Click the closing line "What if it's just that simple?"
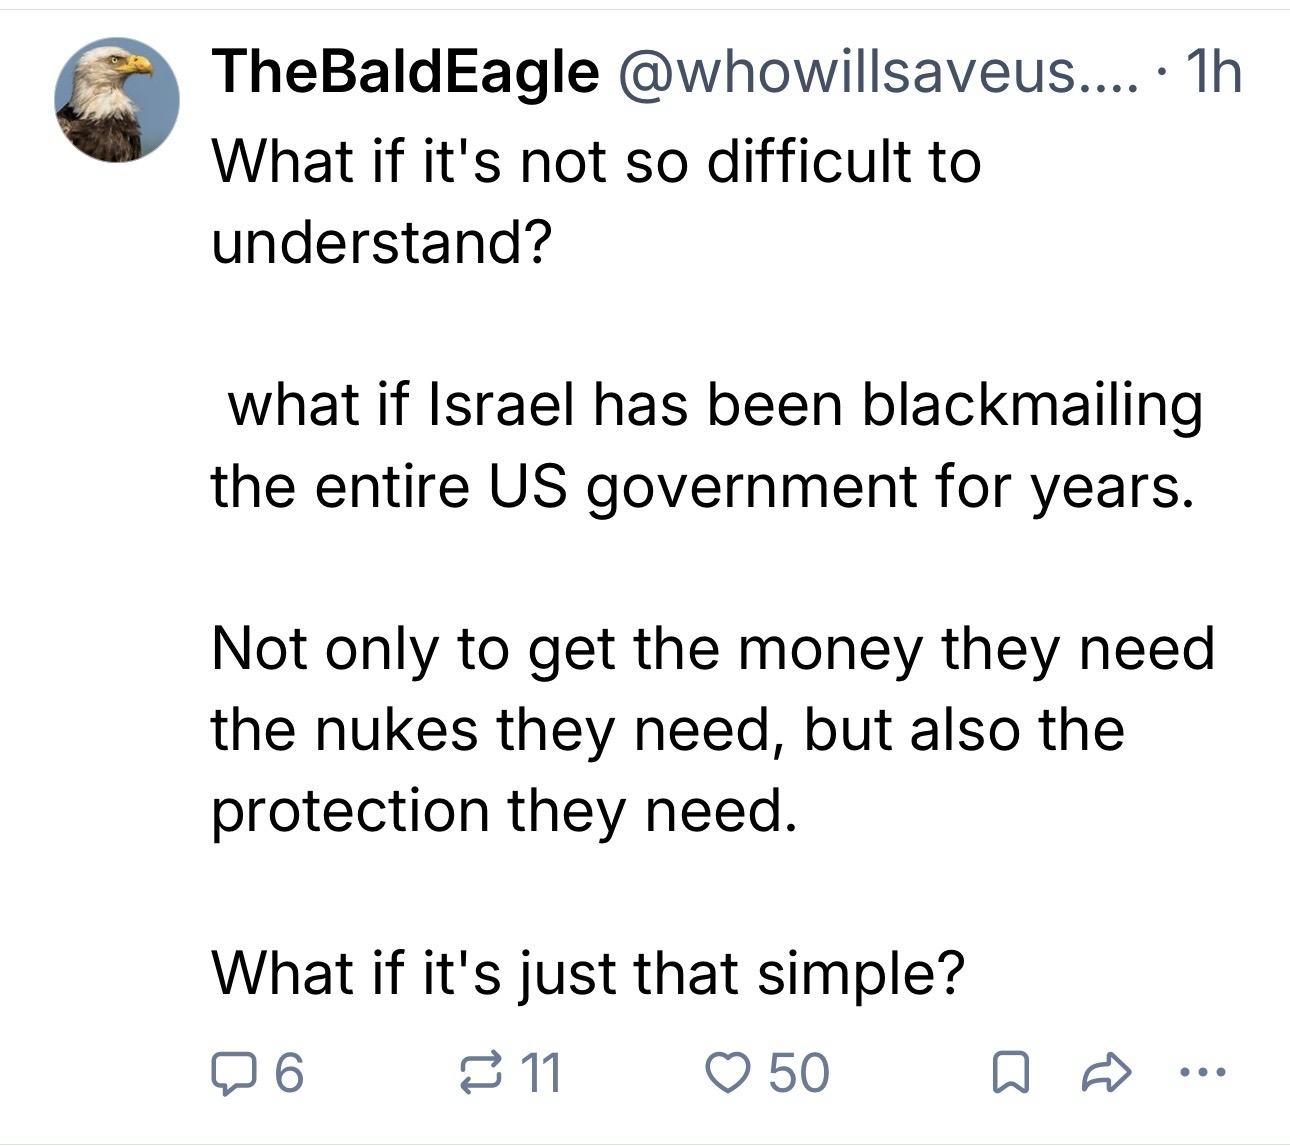1290x1146 pixels. click(x=589, y=973)
